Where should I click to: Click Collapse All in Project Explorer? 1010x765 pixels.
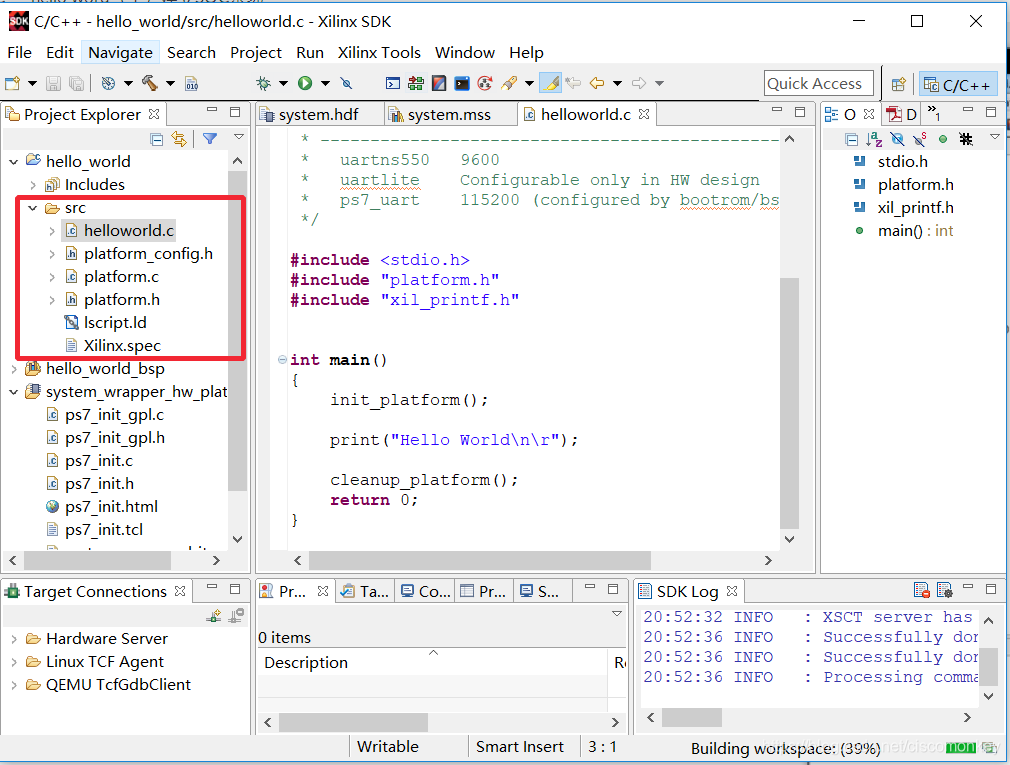157,139
